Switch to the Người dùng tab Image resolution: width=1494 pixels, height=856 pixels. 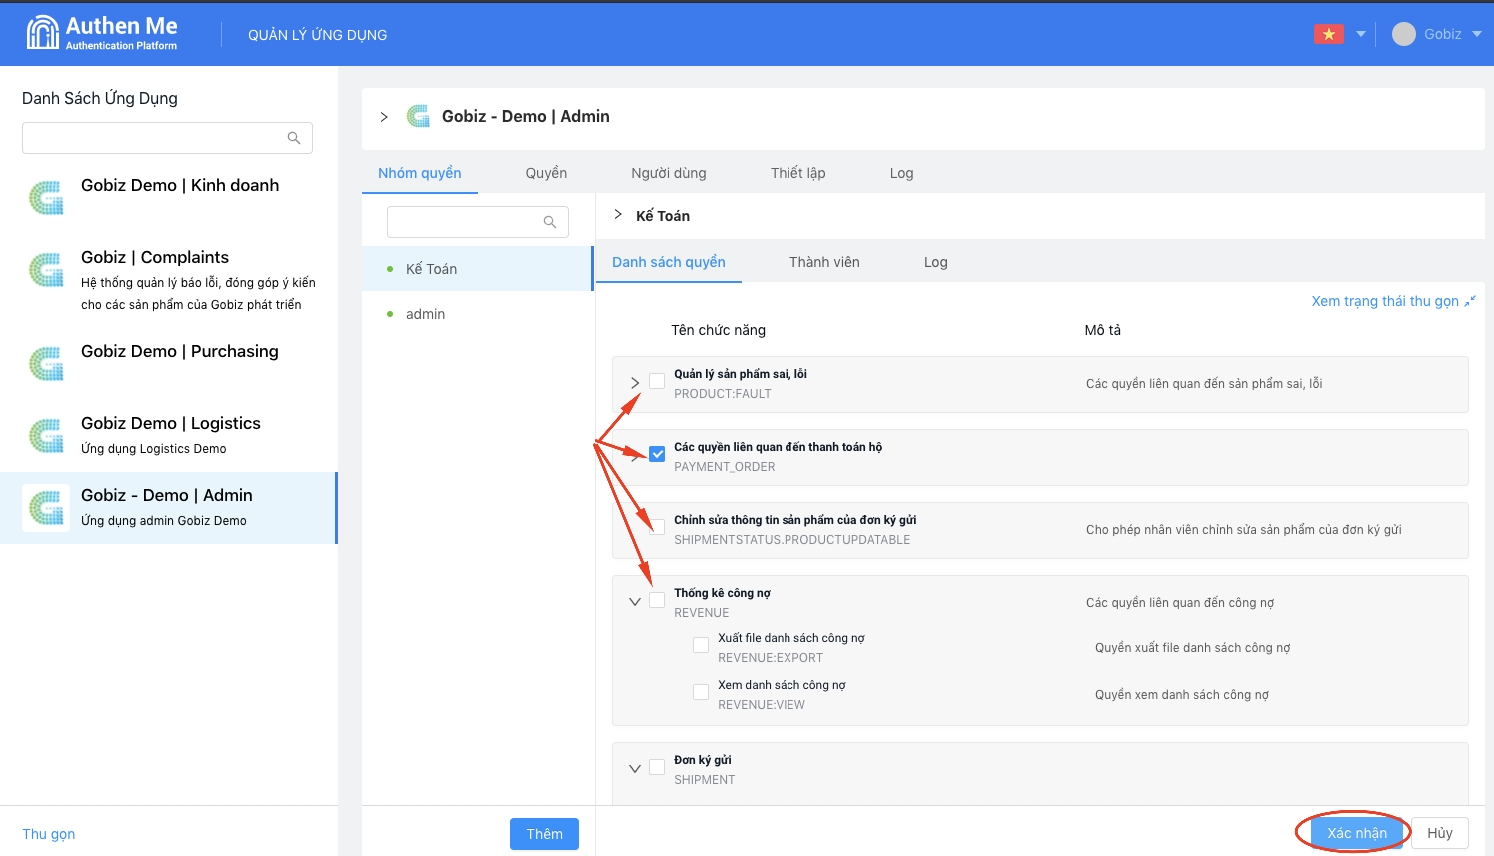pyautogui.click(x=668, y=173)
